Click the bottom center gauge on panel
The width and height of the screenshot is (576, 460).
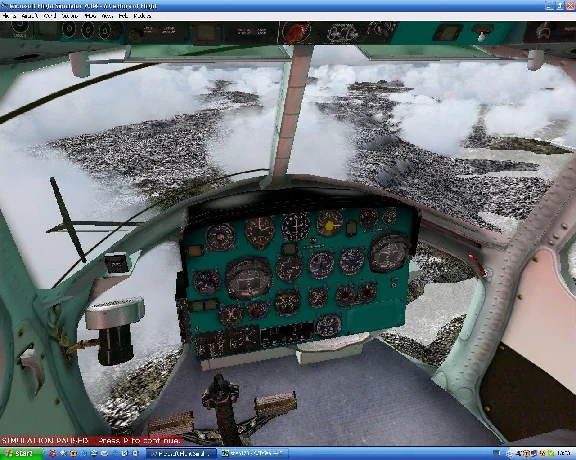coord(328,325)
